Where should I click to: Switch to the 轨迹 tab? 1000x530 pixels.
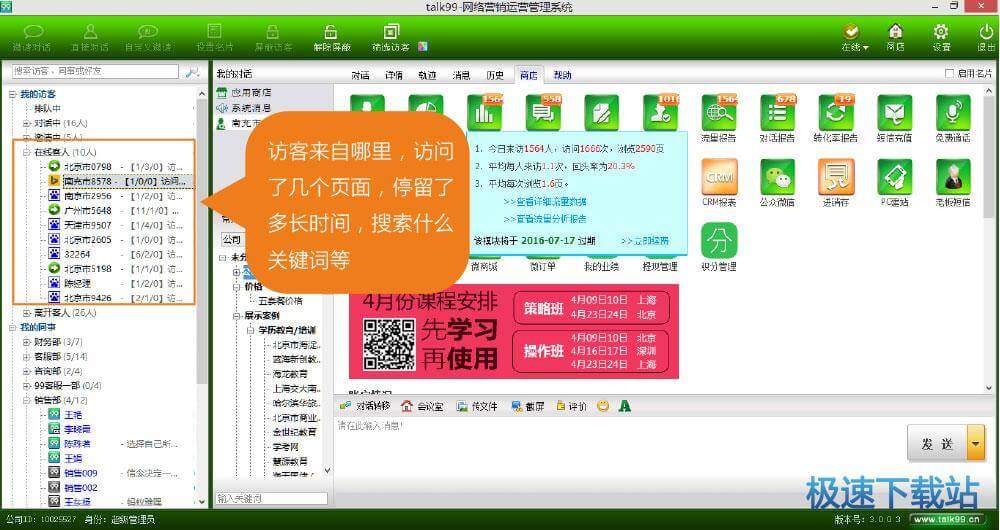[x=427, y=75]
